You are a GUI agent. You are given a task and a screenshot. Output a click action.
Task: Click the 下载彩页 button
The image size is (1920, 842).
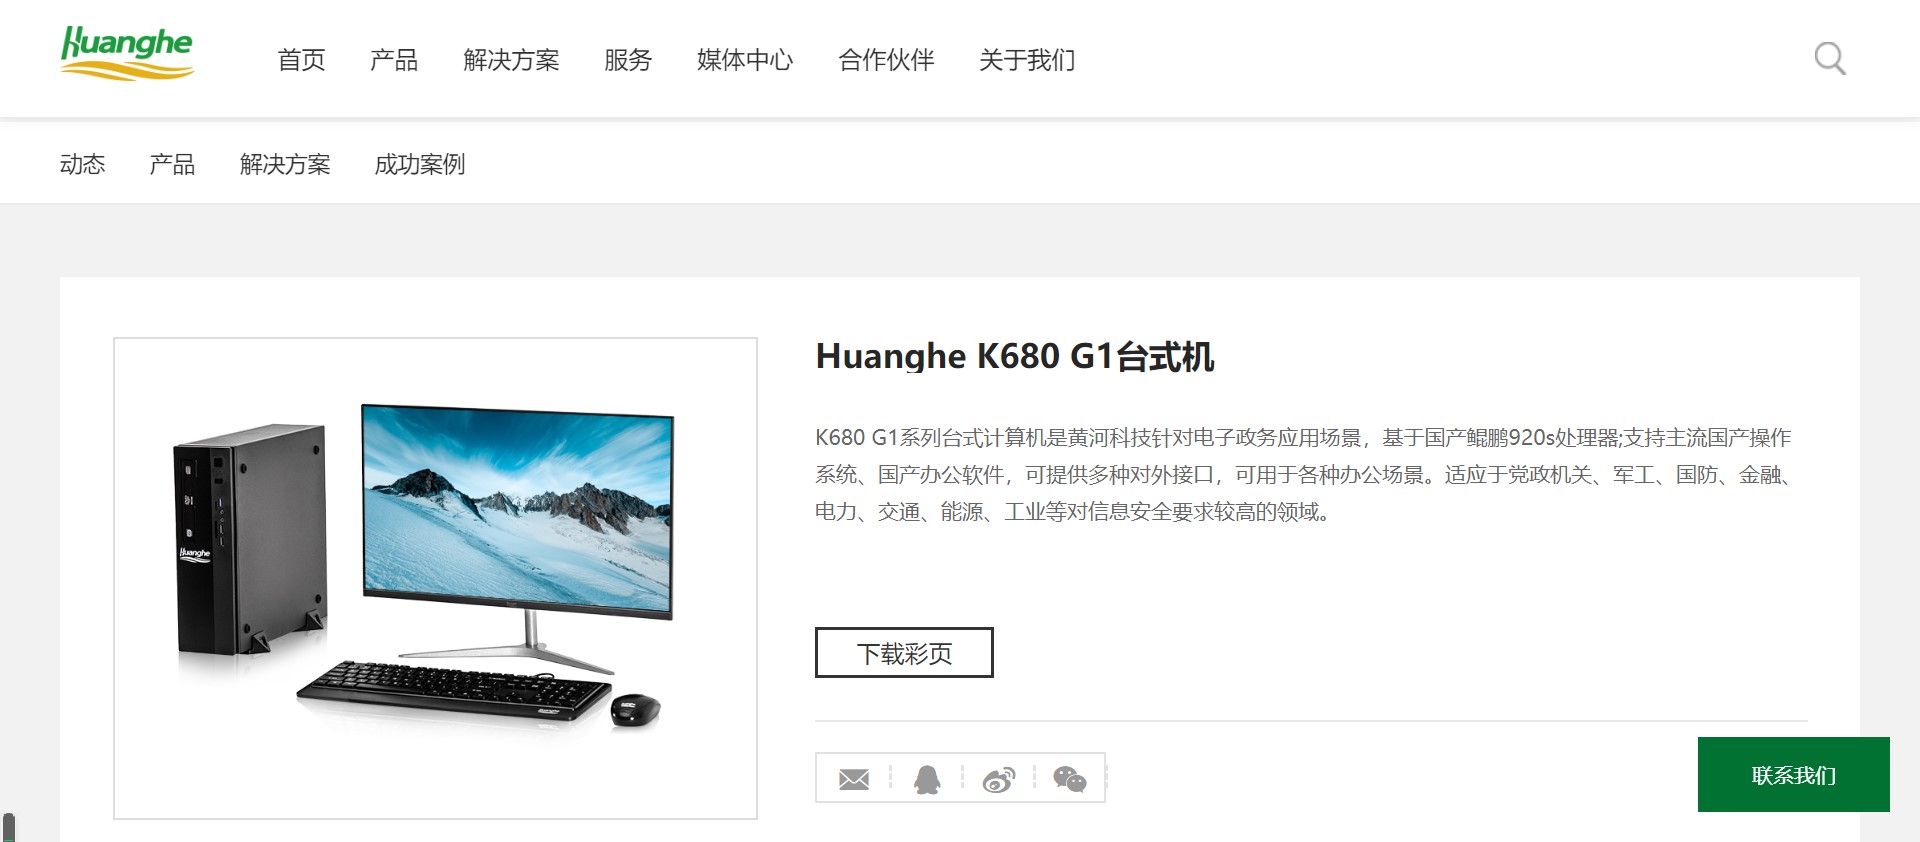click(904, 652)
